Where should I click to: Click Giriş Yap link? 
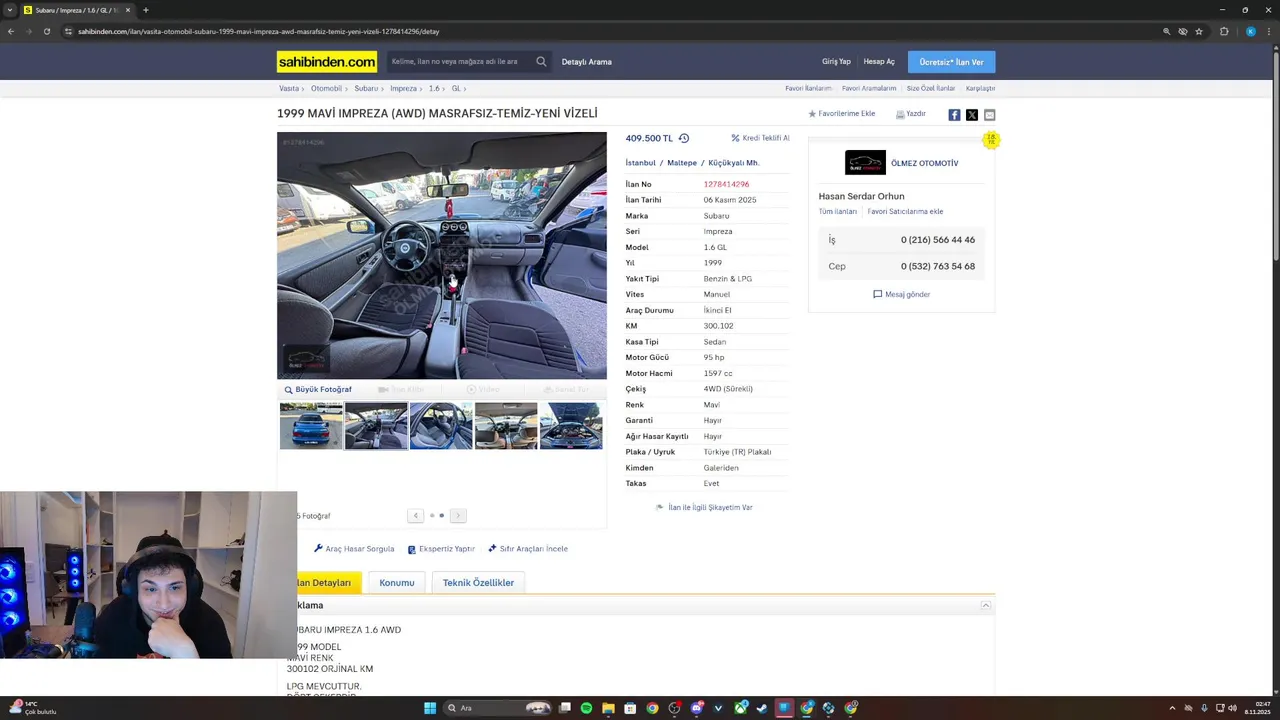tap(836, 62)
